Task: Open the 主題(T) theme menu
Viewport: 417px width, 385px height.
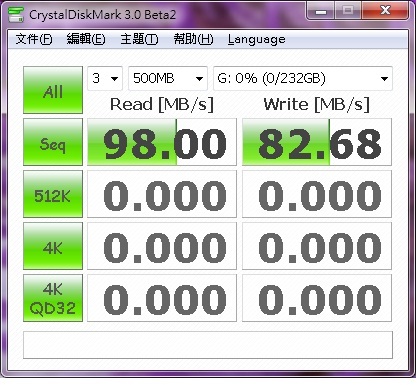Action: (x=139, y=39)
